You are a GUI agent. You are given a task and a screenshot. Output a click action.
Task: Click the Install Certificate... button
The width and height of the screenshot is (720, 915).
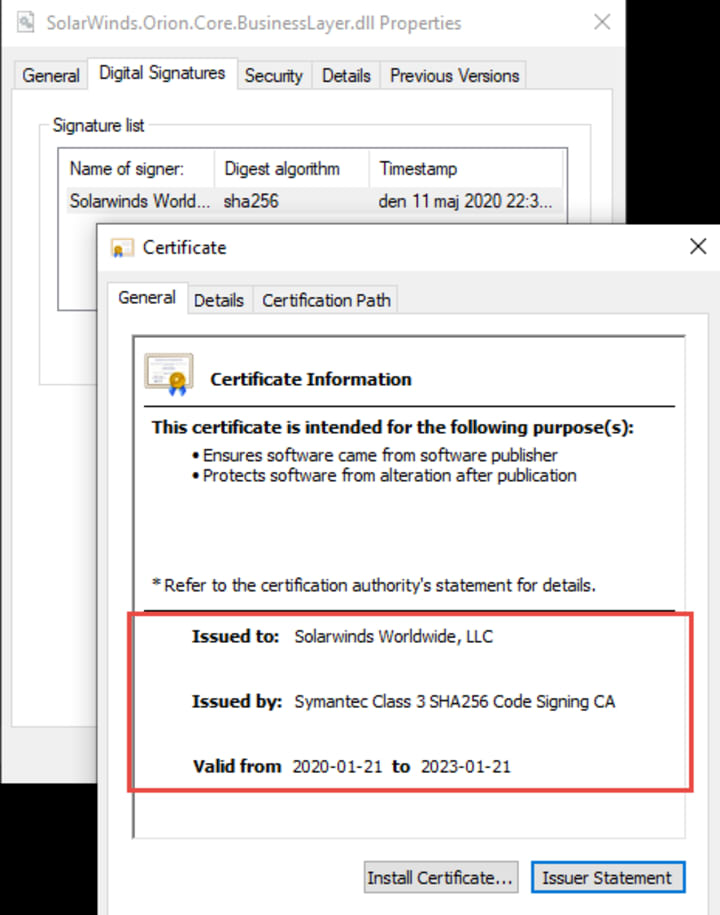tap(441, 878)
